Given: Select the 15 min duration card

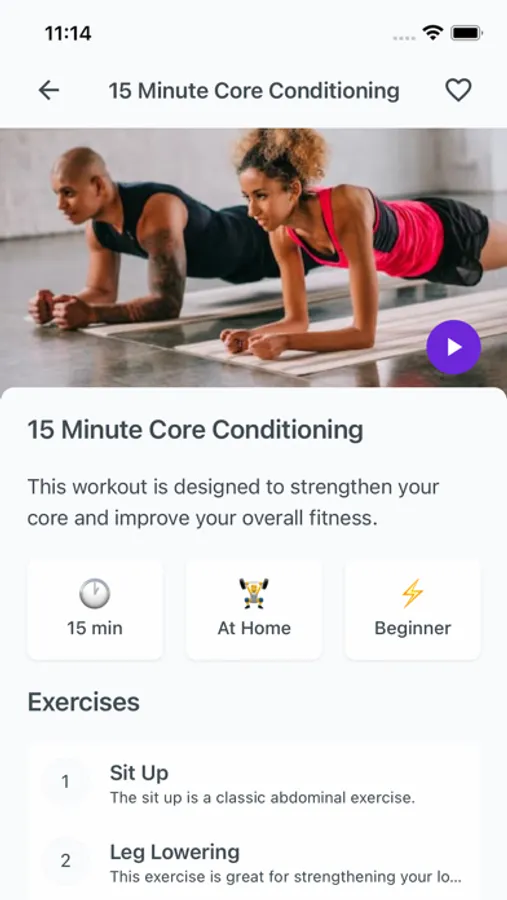Looking at the screenshot, I should (x=95, y=610).
